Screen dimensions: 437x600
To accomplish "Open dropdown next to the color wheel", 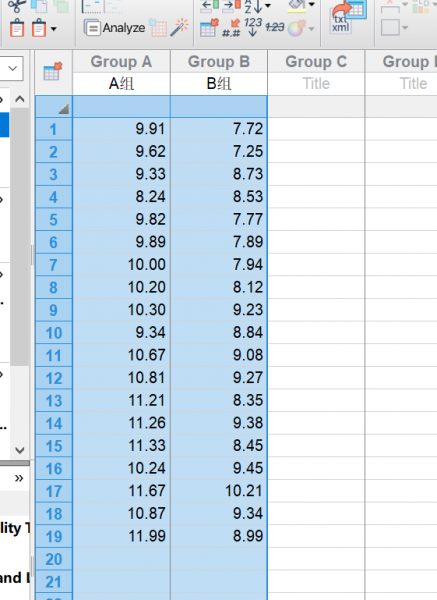I will (x=311, y=29).
